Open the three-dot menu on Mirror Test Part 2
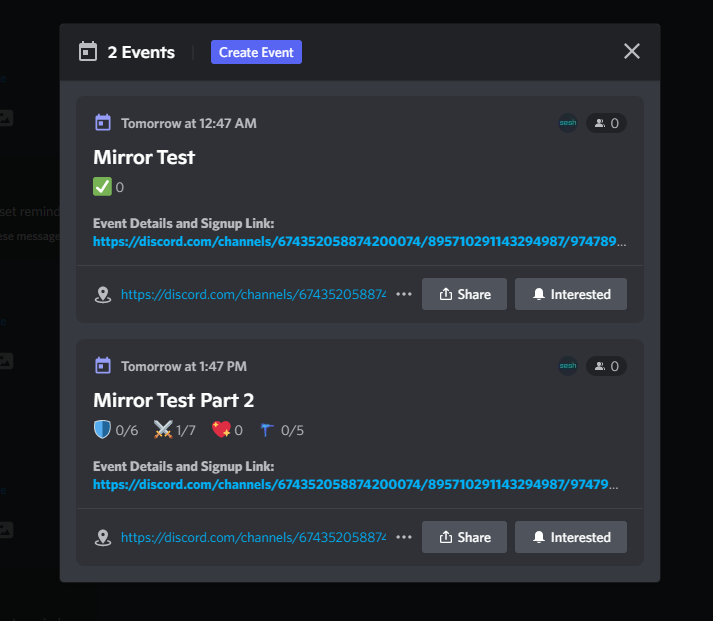Viewport: 713px width, 621px height. (x=404, y=537)
